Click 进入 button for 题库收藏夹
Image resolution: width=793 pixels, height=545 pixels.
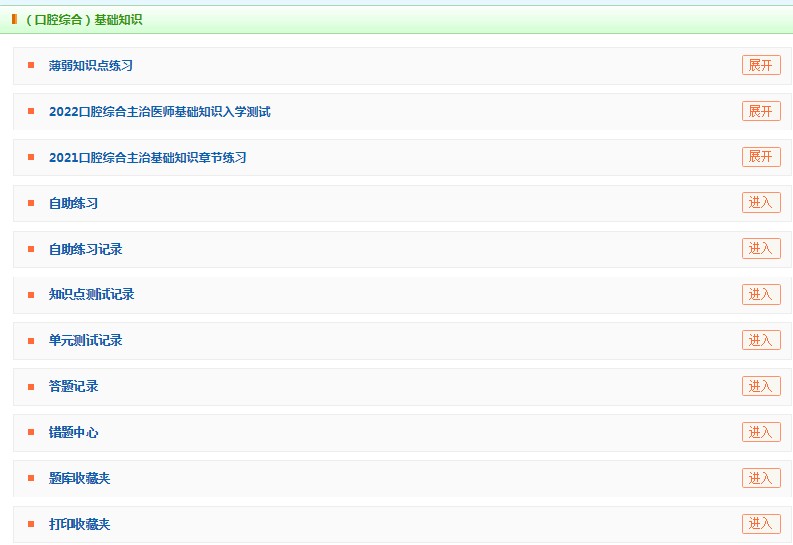pos(761,478)
